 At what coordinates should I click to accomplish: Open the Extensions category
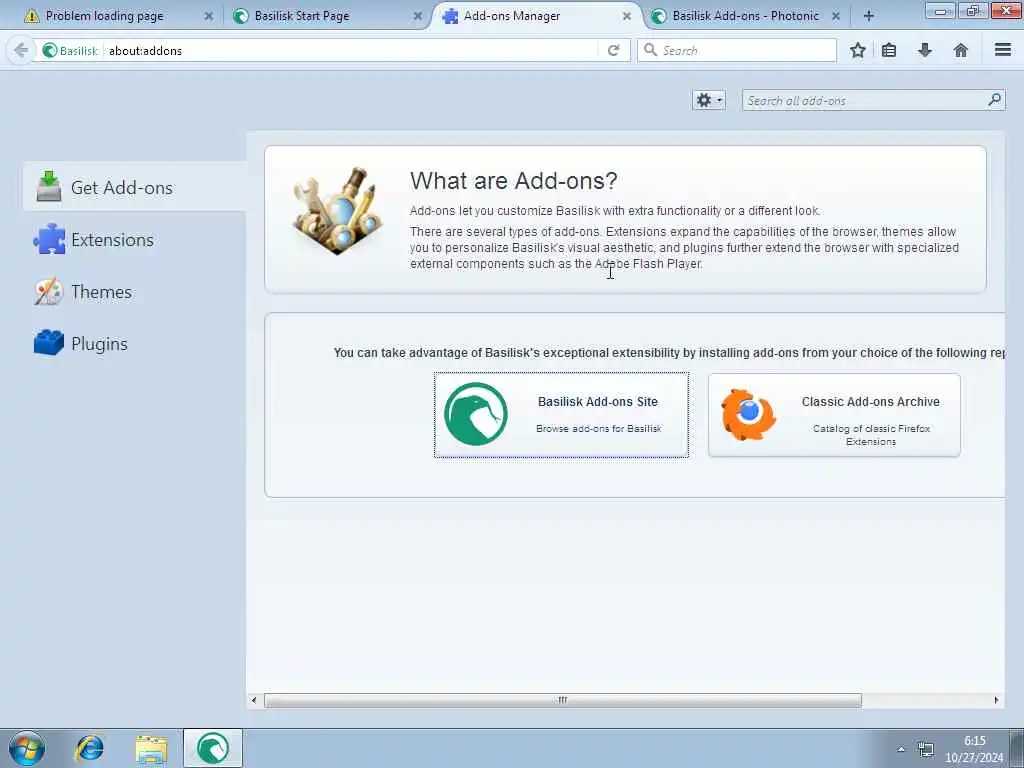134,240
